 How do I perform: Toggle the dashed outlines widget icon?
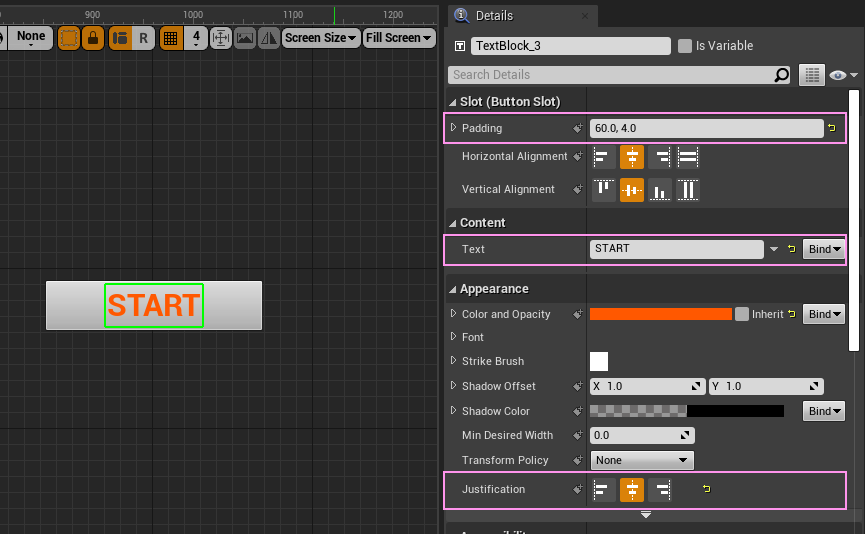(x=69, y=38)
